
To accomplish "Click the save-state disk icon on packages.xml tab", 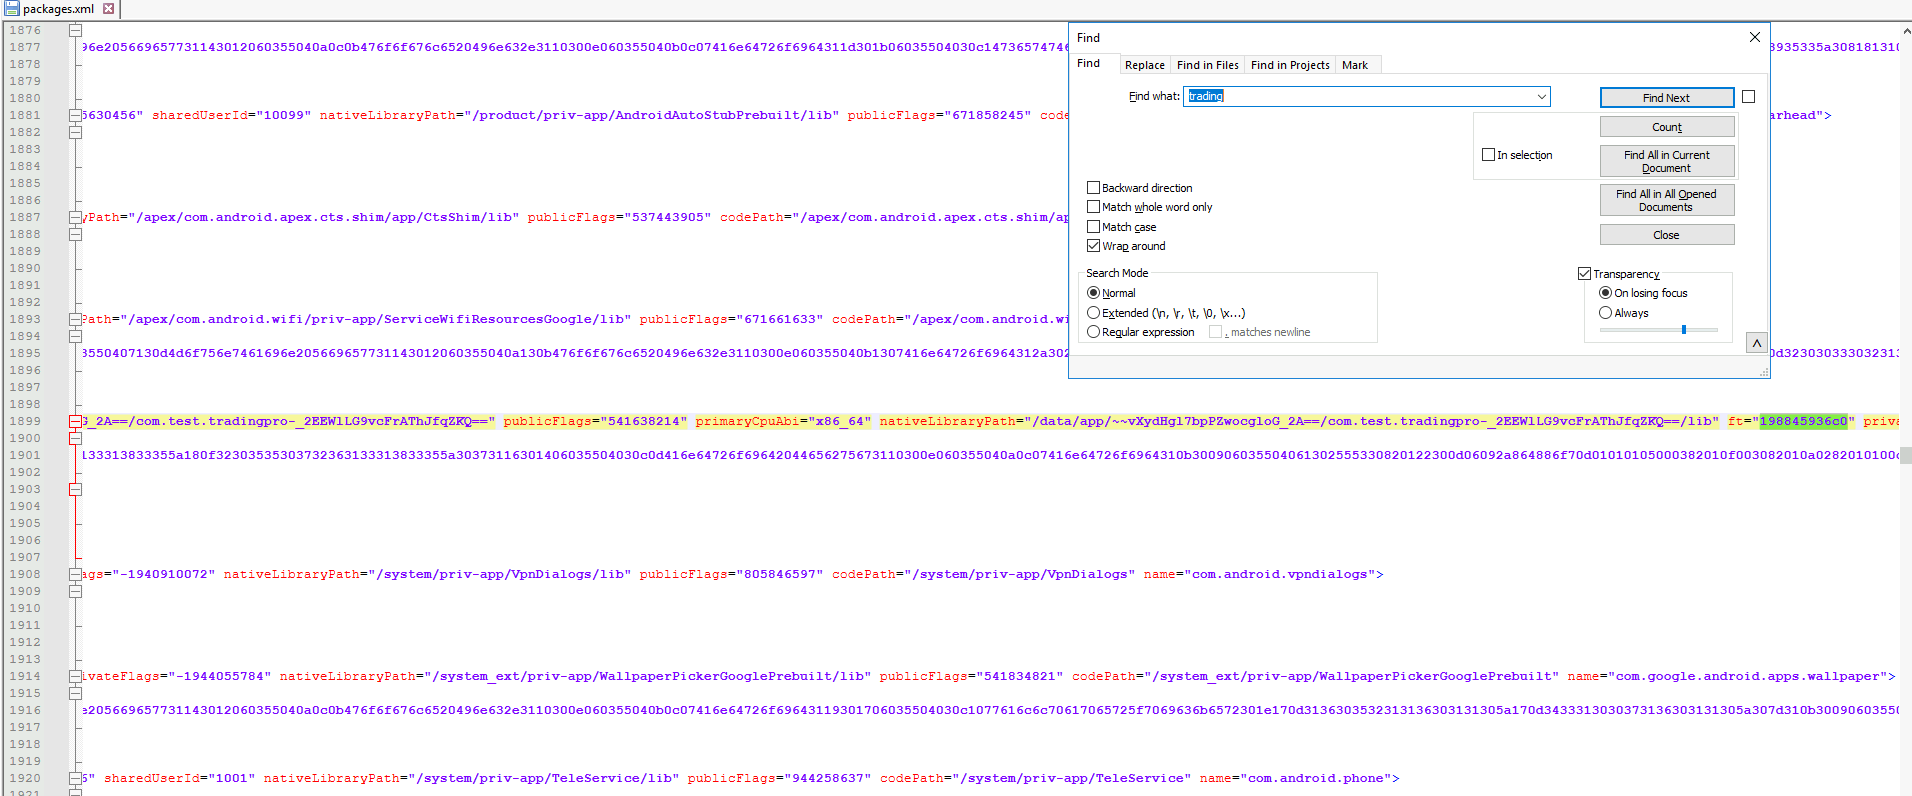I will [12, 8].
